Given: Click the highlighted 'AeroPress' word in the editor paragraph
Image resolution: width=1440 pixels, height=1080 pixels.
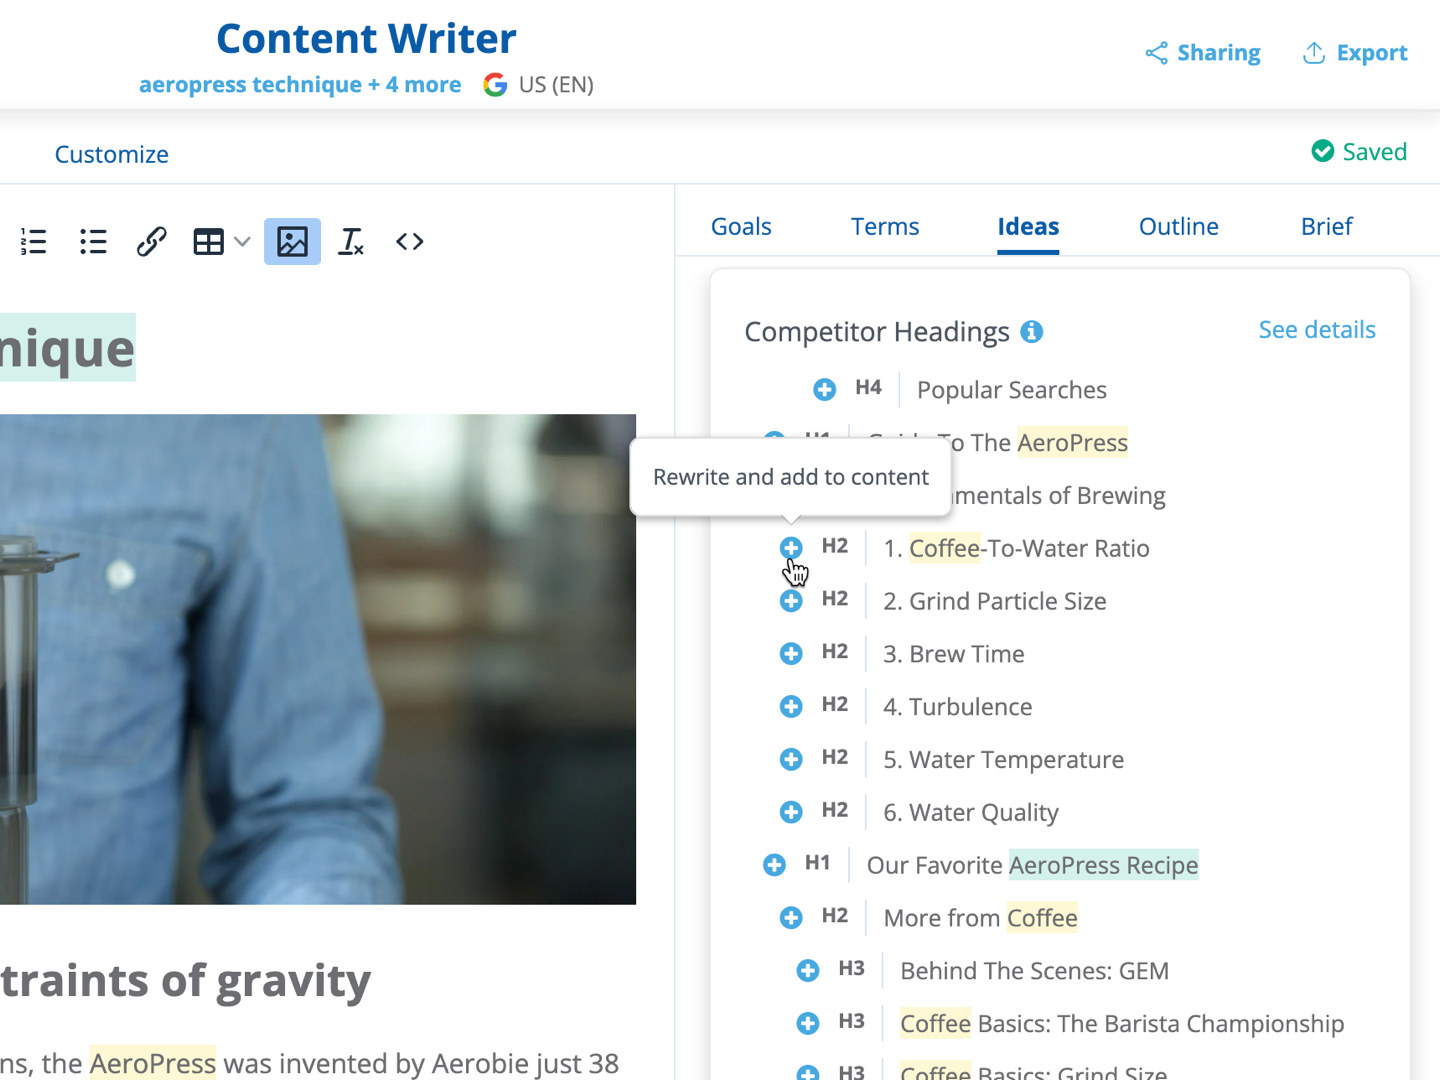Looking at the screenshot, I should [153, 1063].
